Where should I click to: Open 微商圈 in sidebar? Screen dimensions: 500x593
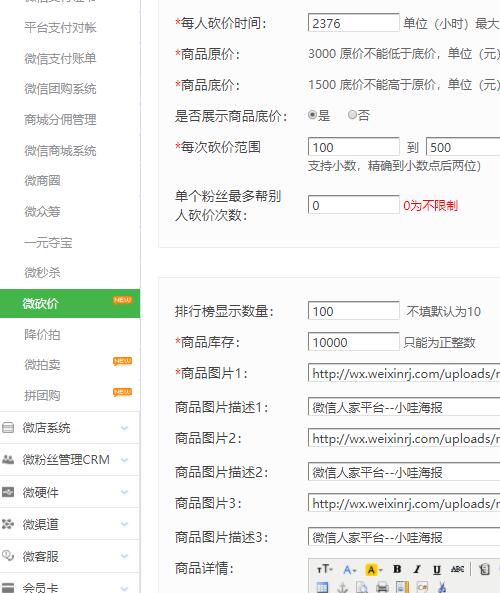[x=42, y=181]
